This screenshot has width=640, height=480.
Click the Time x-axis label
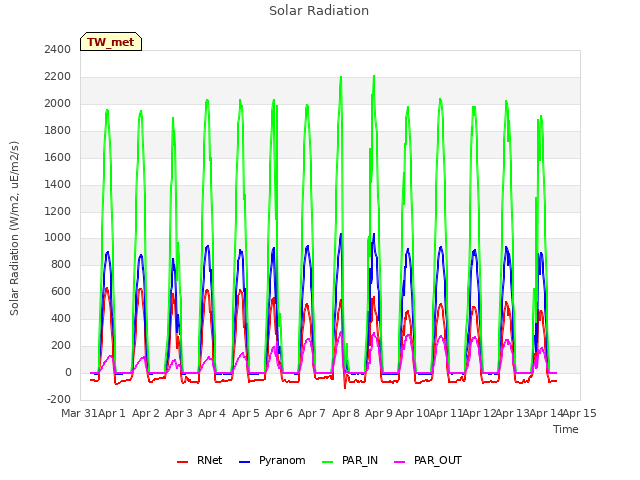(566, 429)
